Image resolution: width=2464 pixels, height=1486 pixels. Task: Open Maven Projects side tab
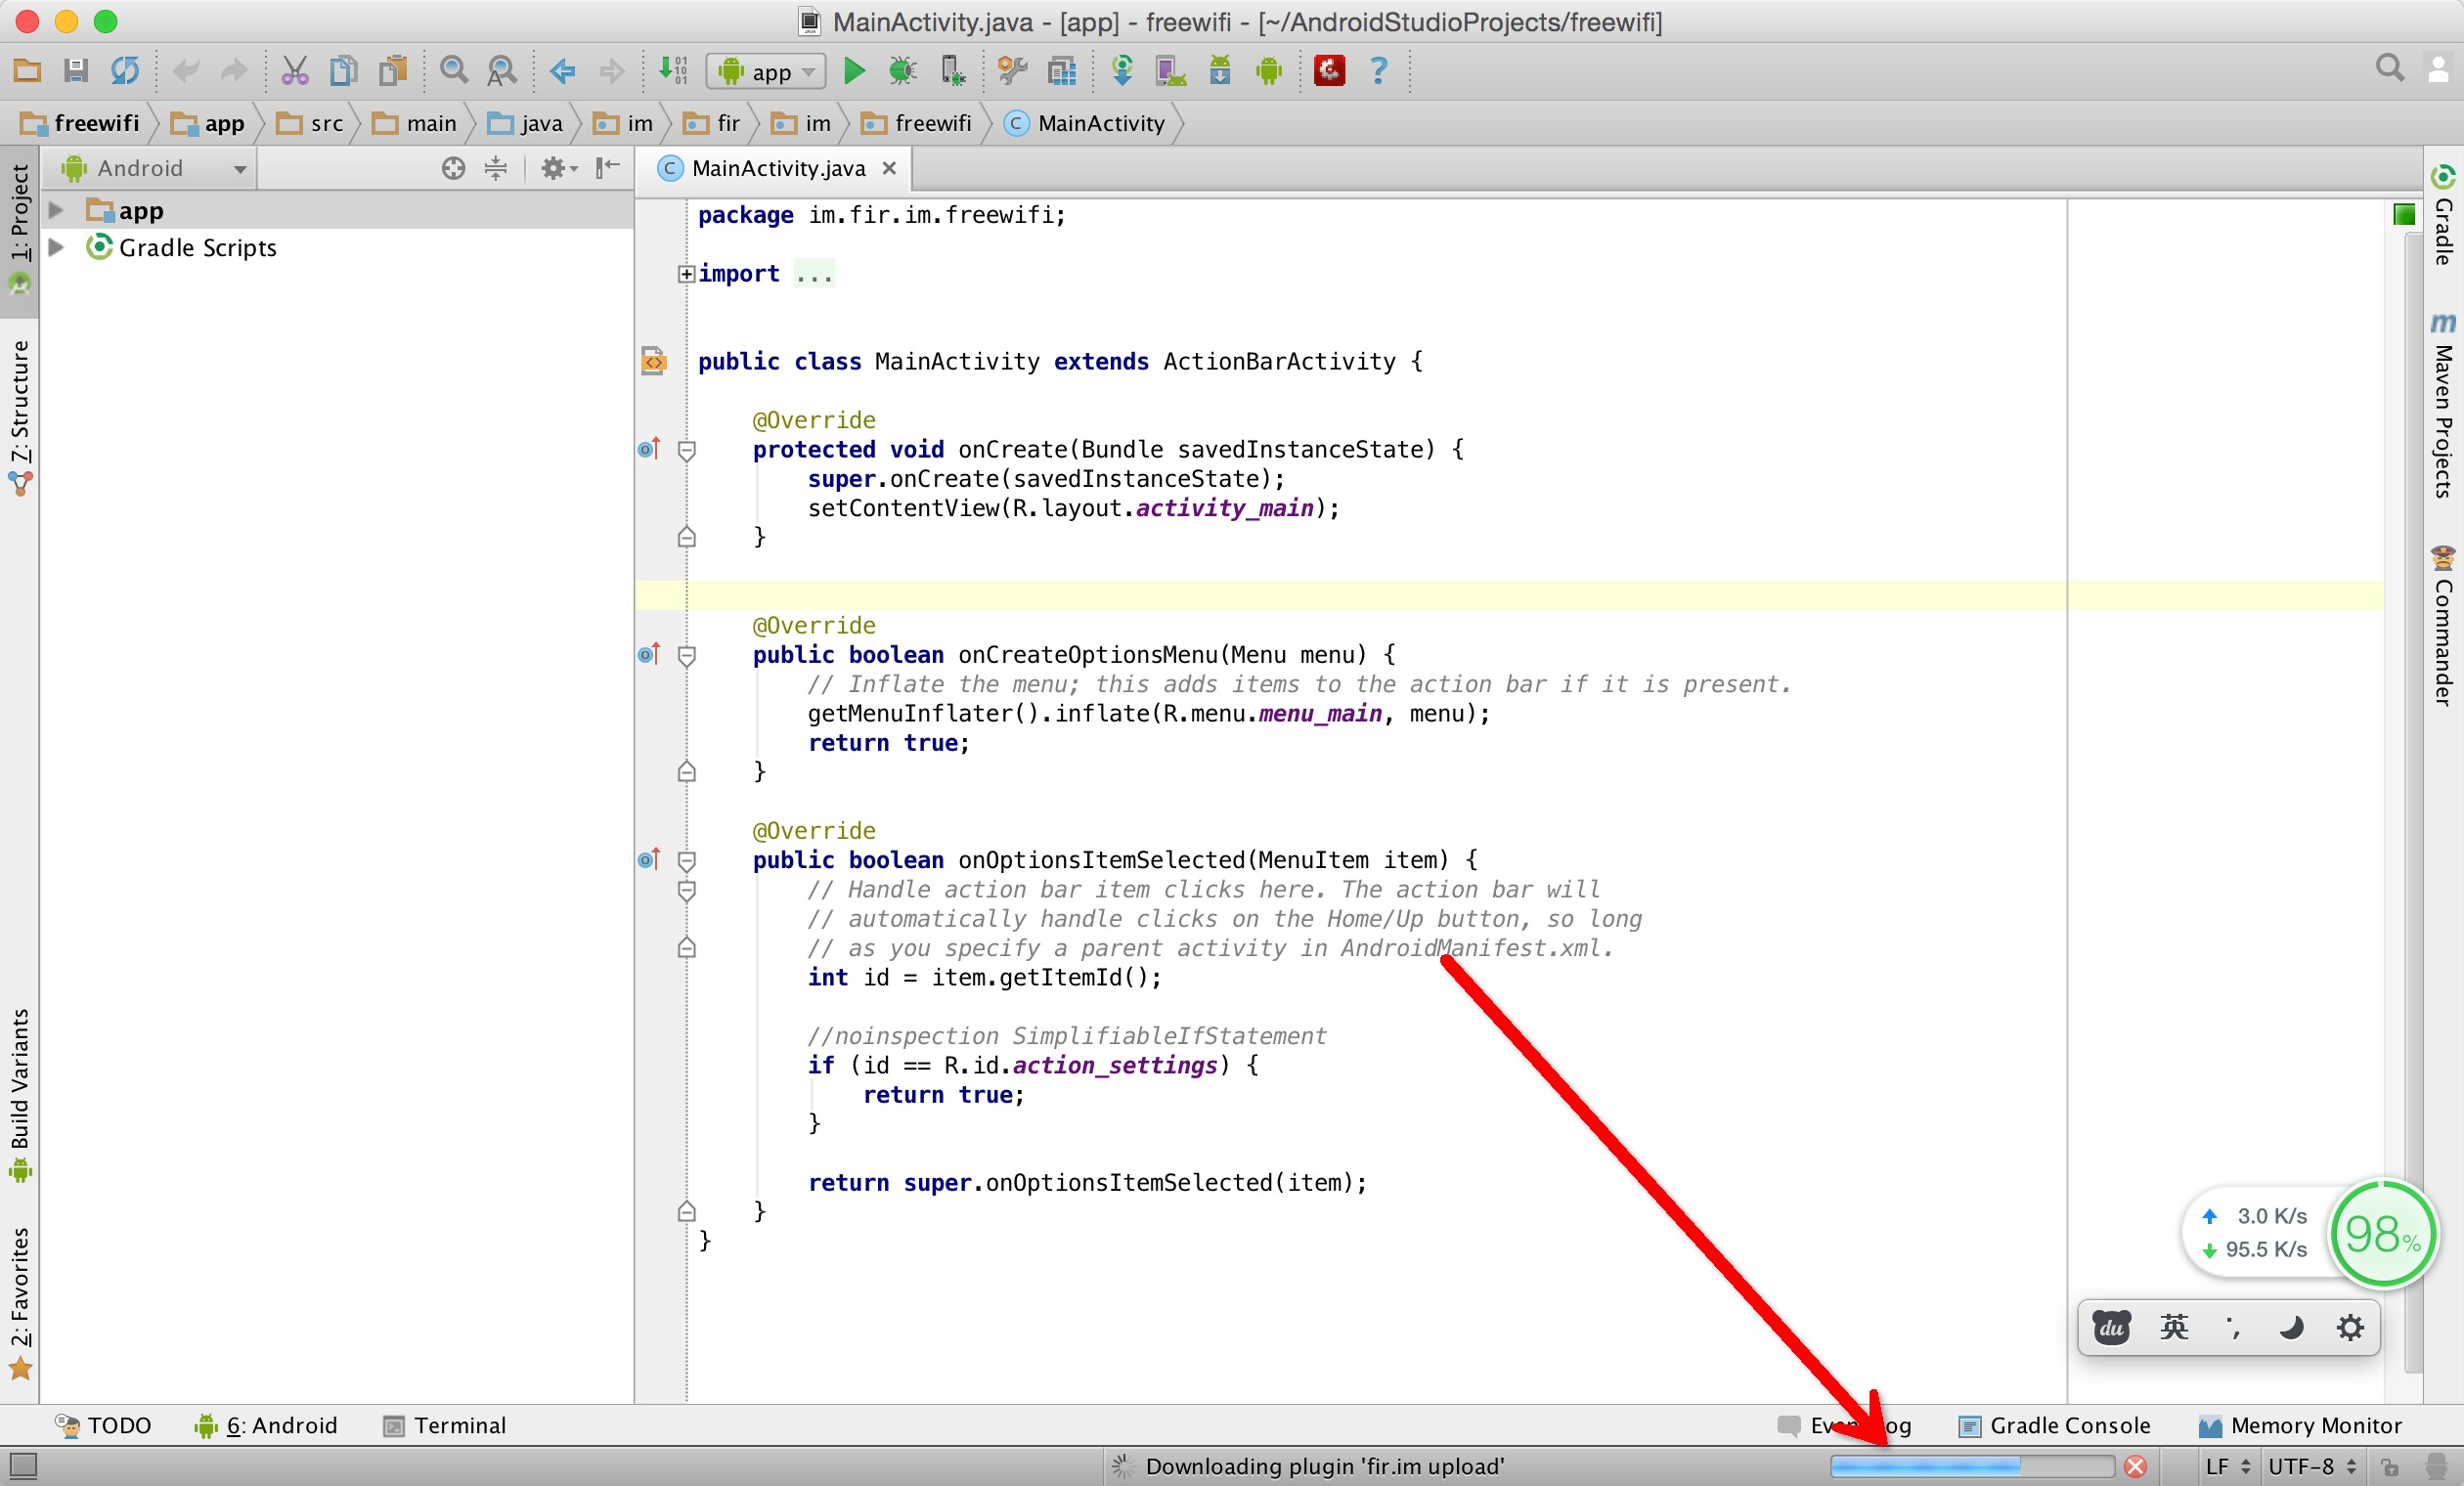click(x=2443, y=406)
